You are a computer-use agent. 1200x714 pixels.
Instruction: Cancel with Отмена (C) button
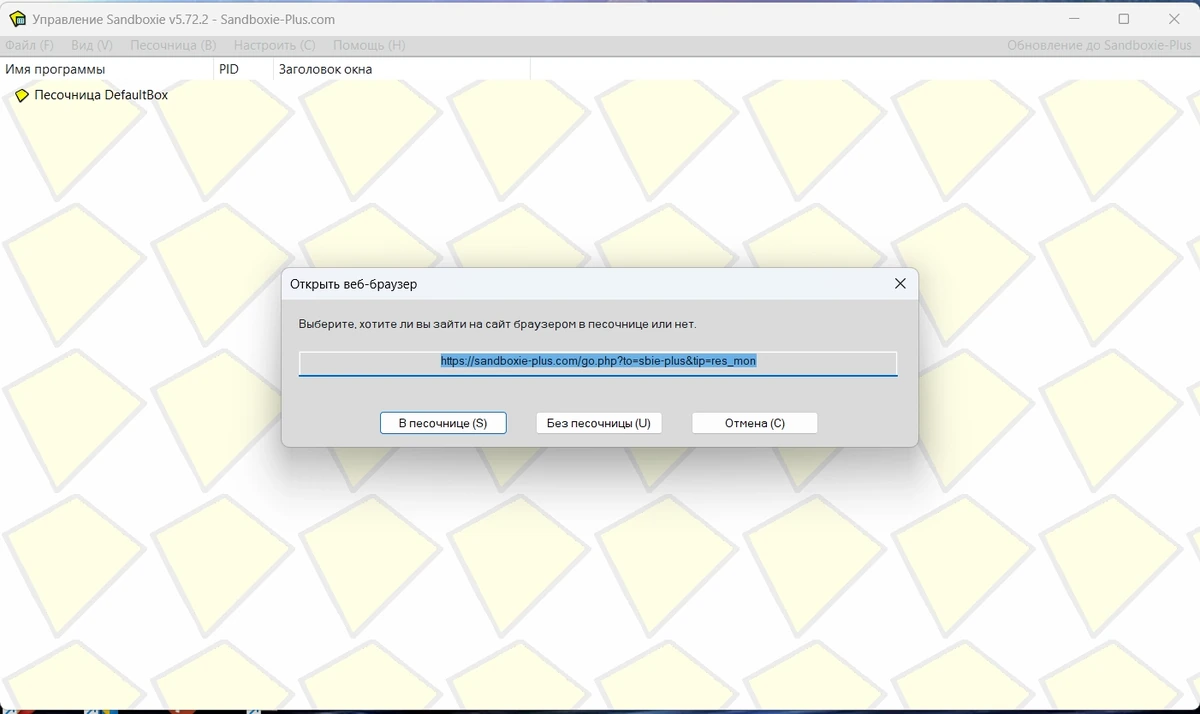(755, 423)
